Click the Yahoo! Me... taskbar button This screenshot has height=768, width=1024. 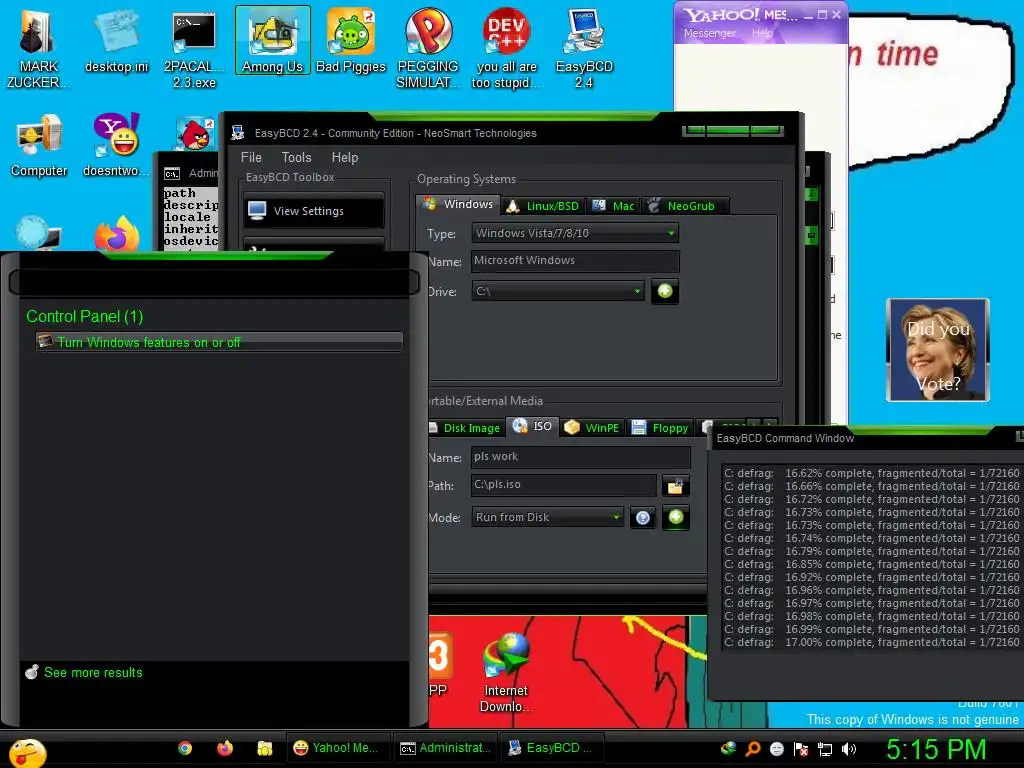[338, 748]
